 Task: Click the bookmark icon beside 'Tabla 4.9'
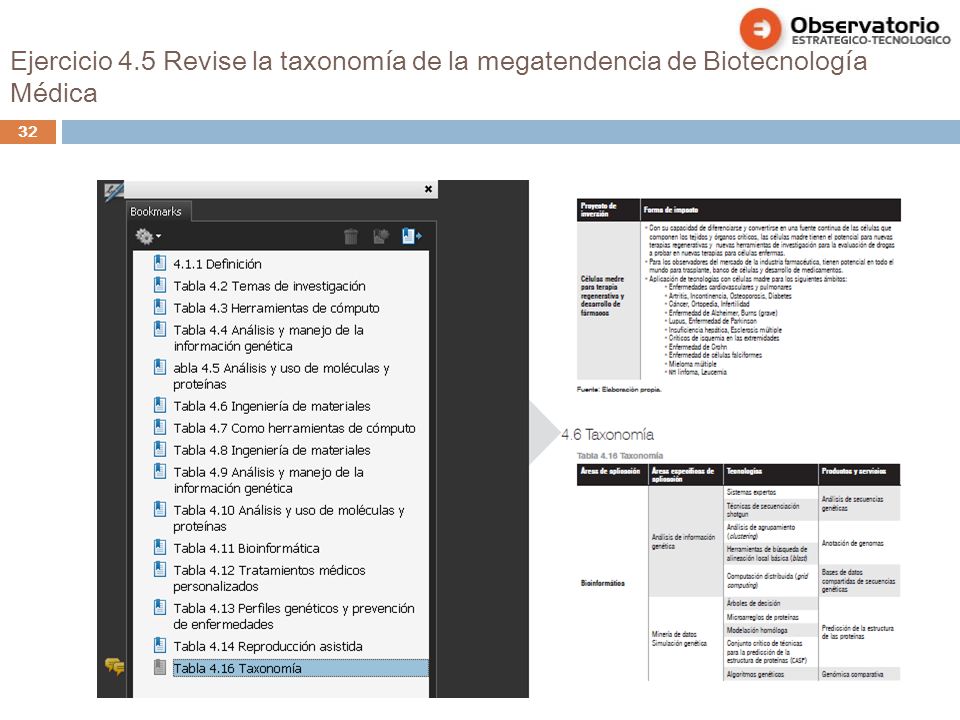(x=160, y=471)
